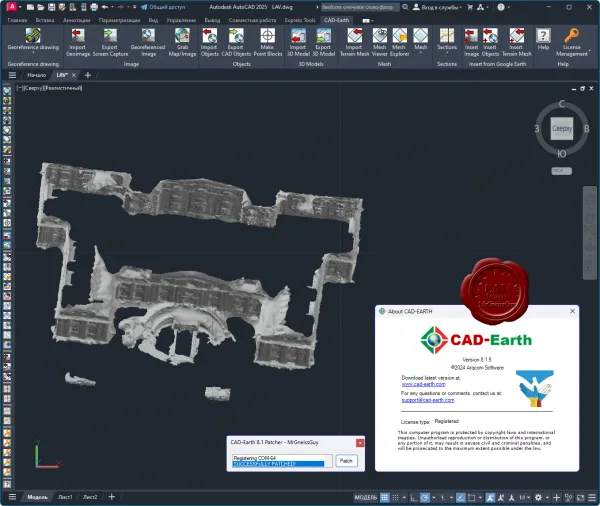
Task: Open sign-in services dropdown
Action: (438, 7)
